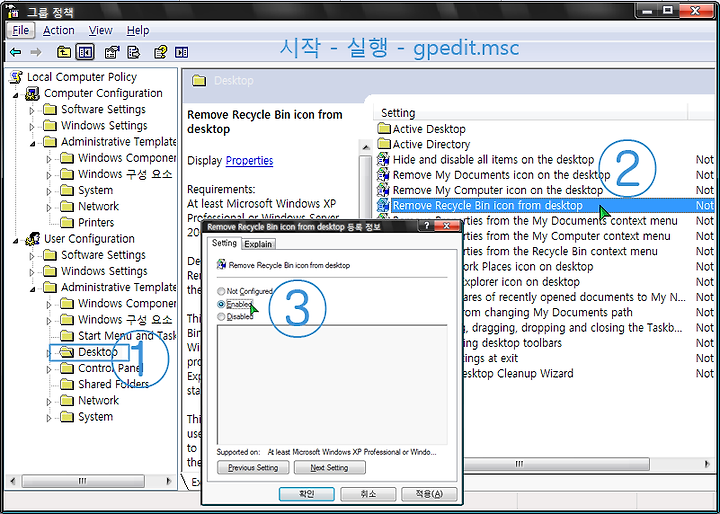Click the settings list horizontal scrollbar thumb
This screenshot has width=720, height=514.
click(x=556, y=464)
